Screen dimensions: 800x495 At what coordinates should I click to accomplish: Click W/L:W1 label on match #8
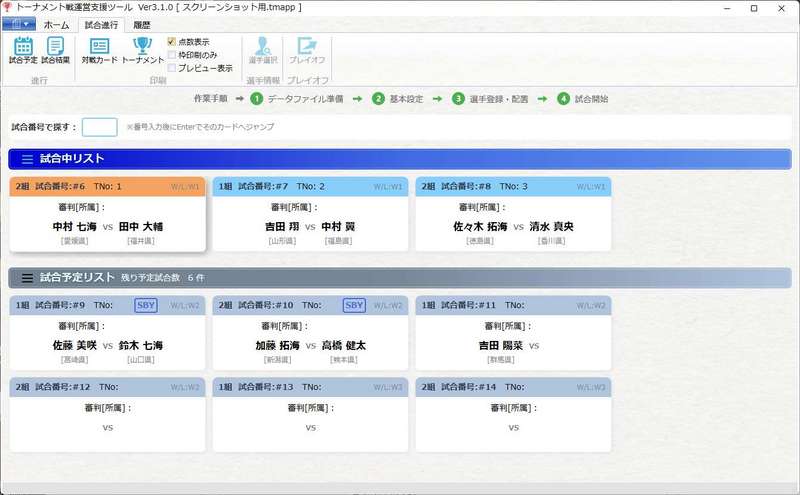coord(591,187)
